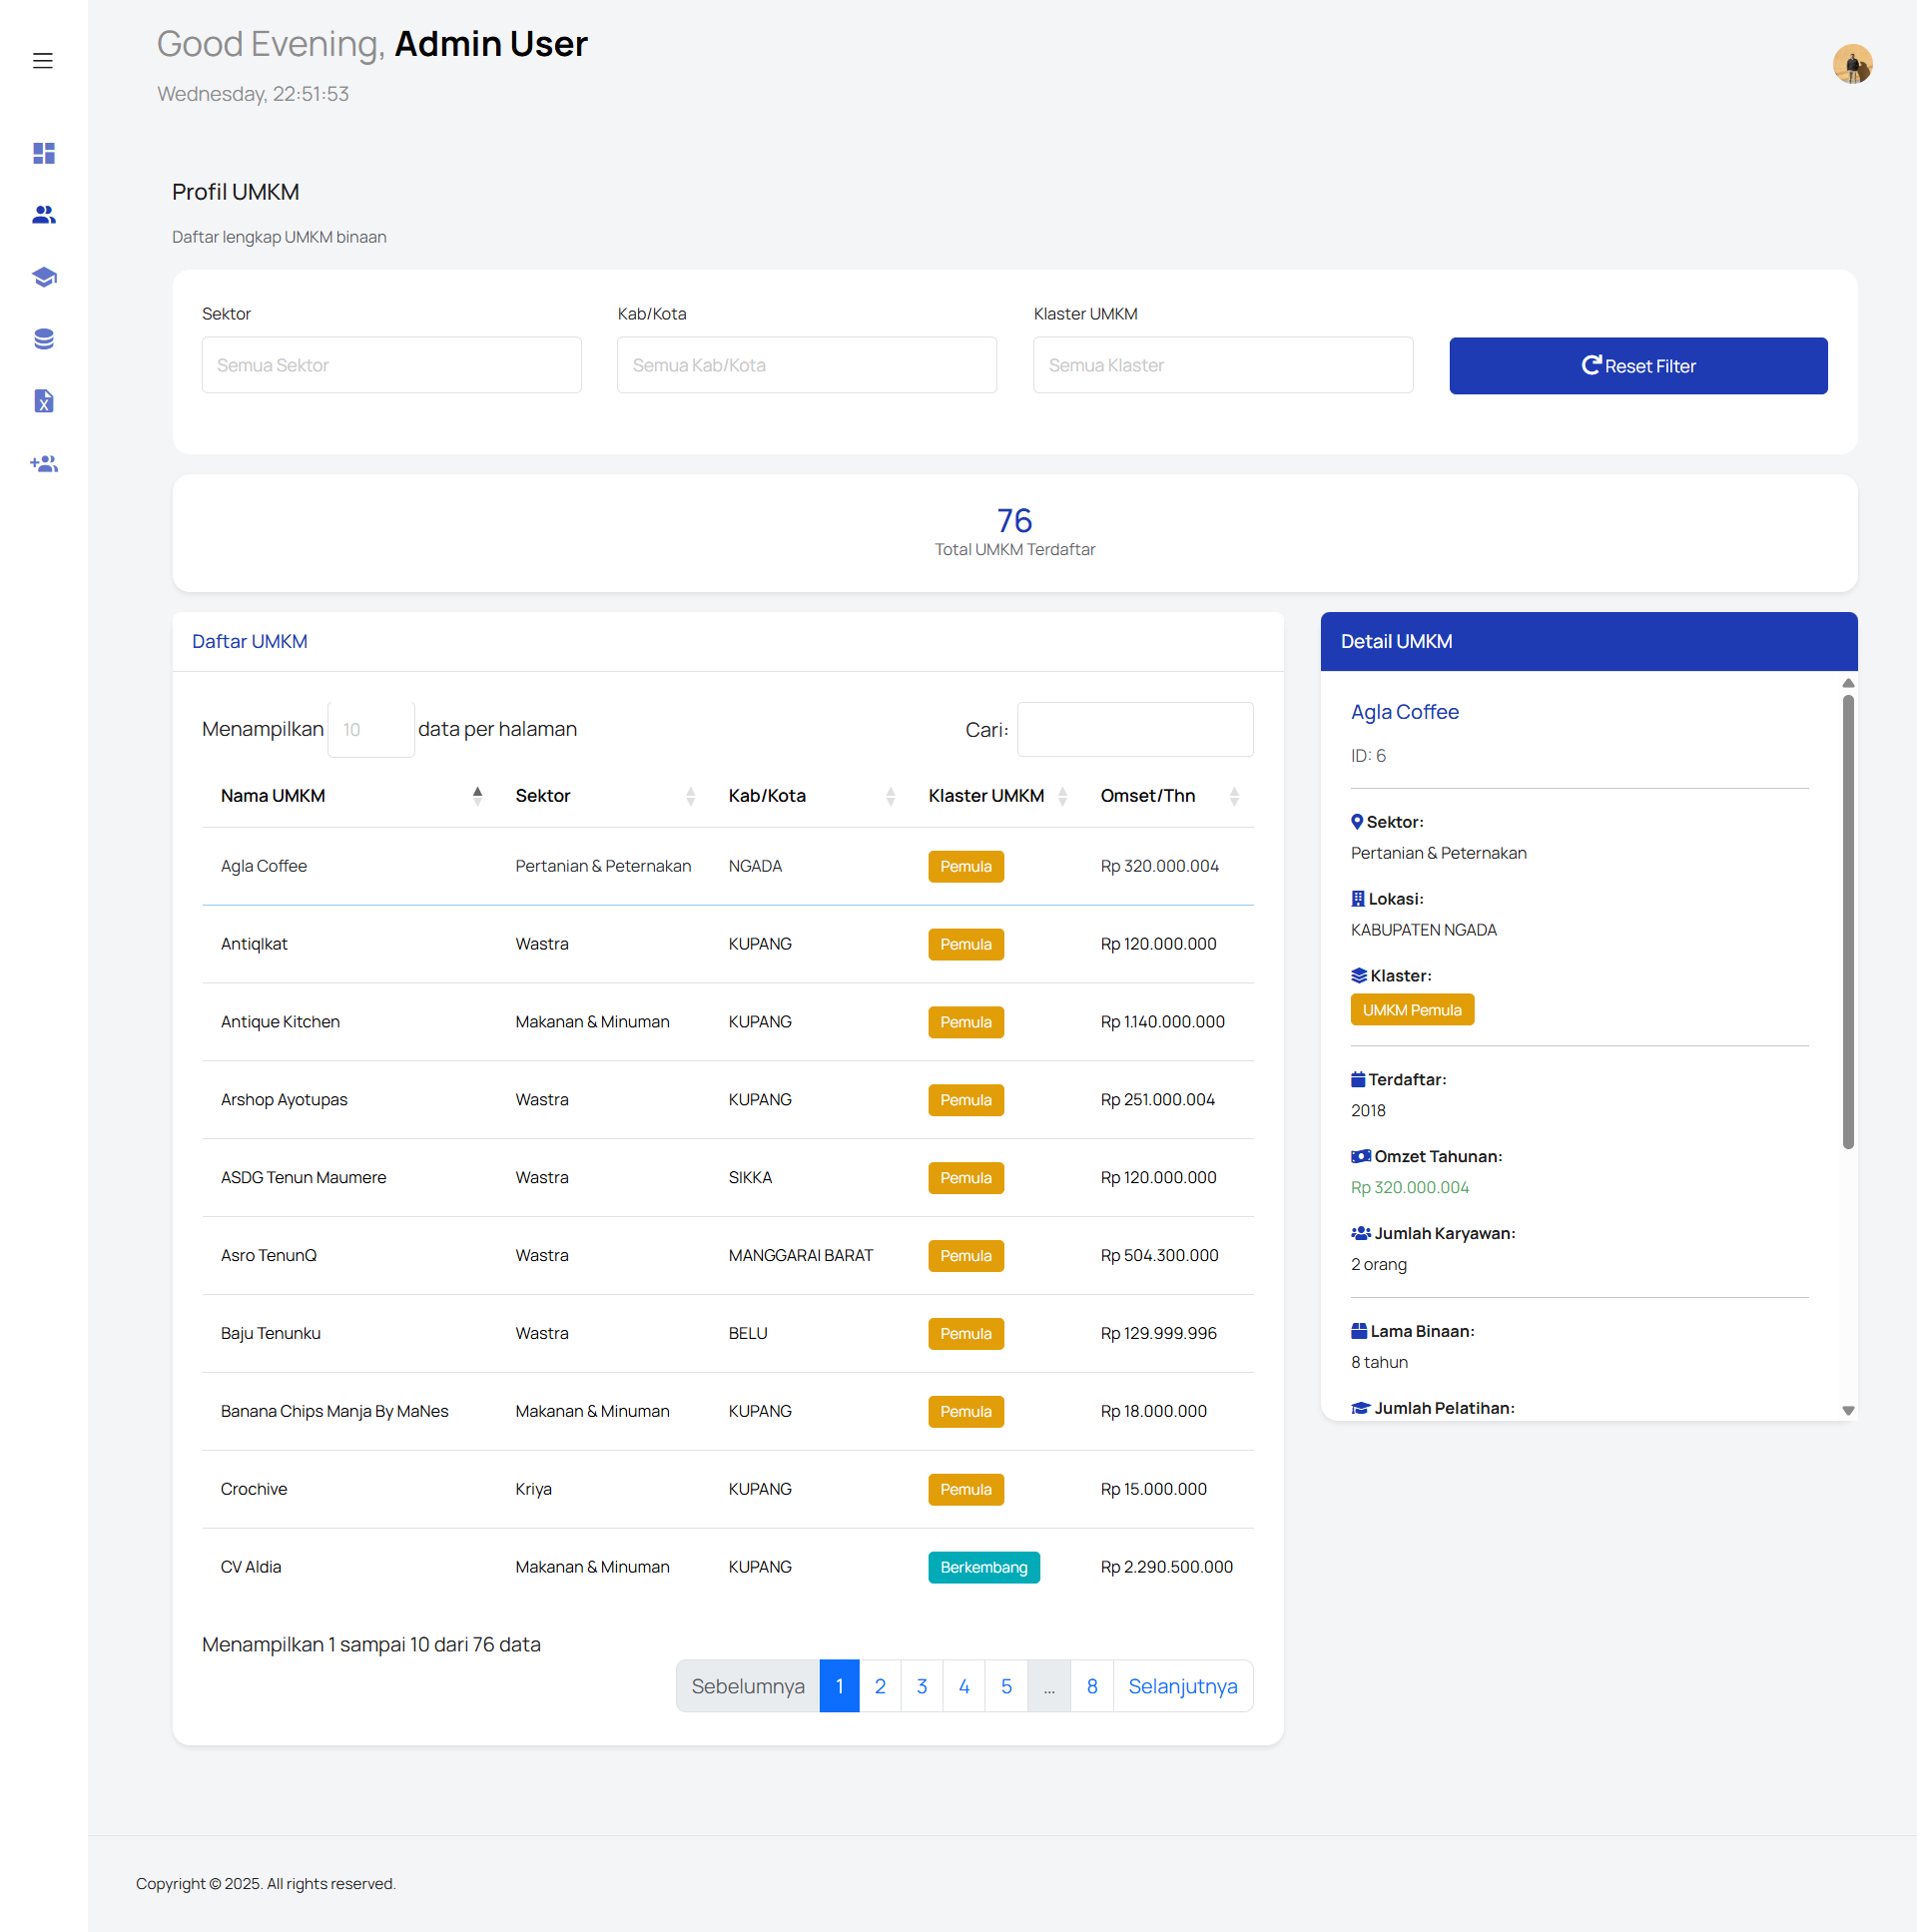The width and height of the screenshot is (1917, 1932).
Task: Click the database stack icon in sidebar
Action: pos(43,339)
